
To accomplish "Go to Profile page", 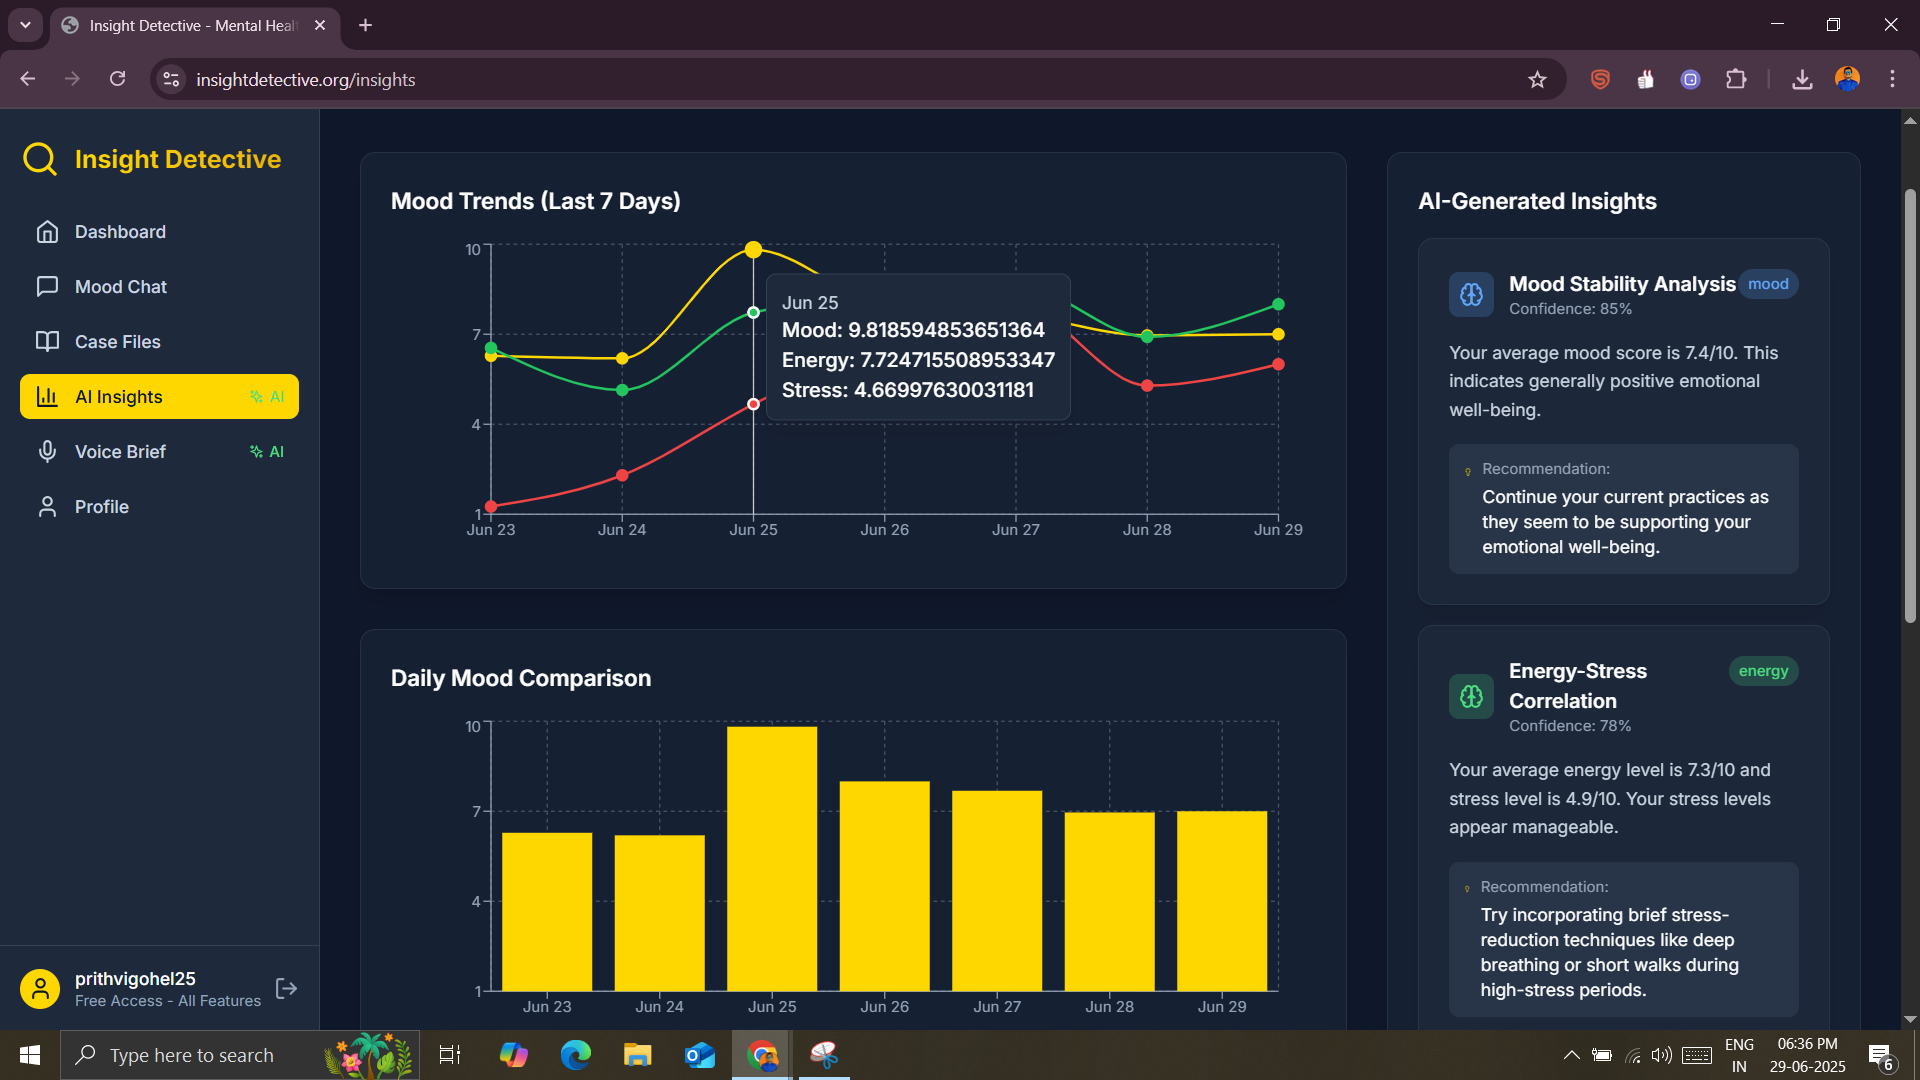I will coord(101,507).
